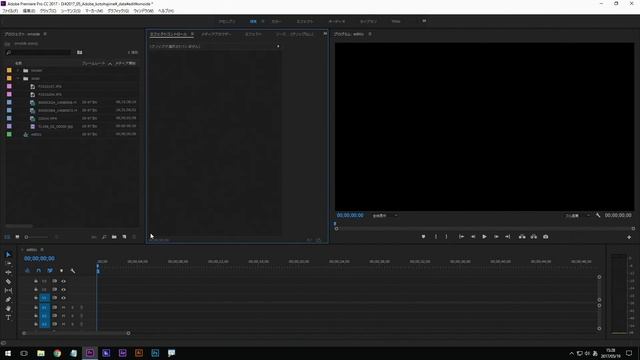The height and width of the screenshot is (360, 640).
Task: Click Mark Out in the Program monitor
Action: pyautogui.click(x=446, y=237)
